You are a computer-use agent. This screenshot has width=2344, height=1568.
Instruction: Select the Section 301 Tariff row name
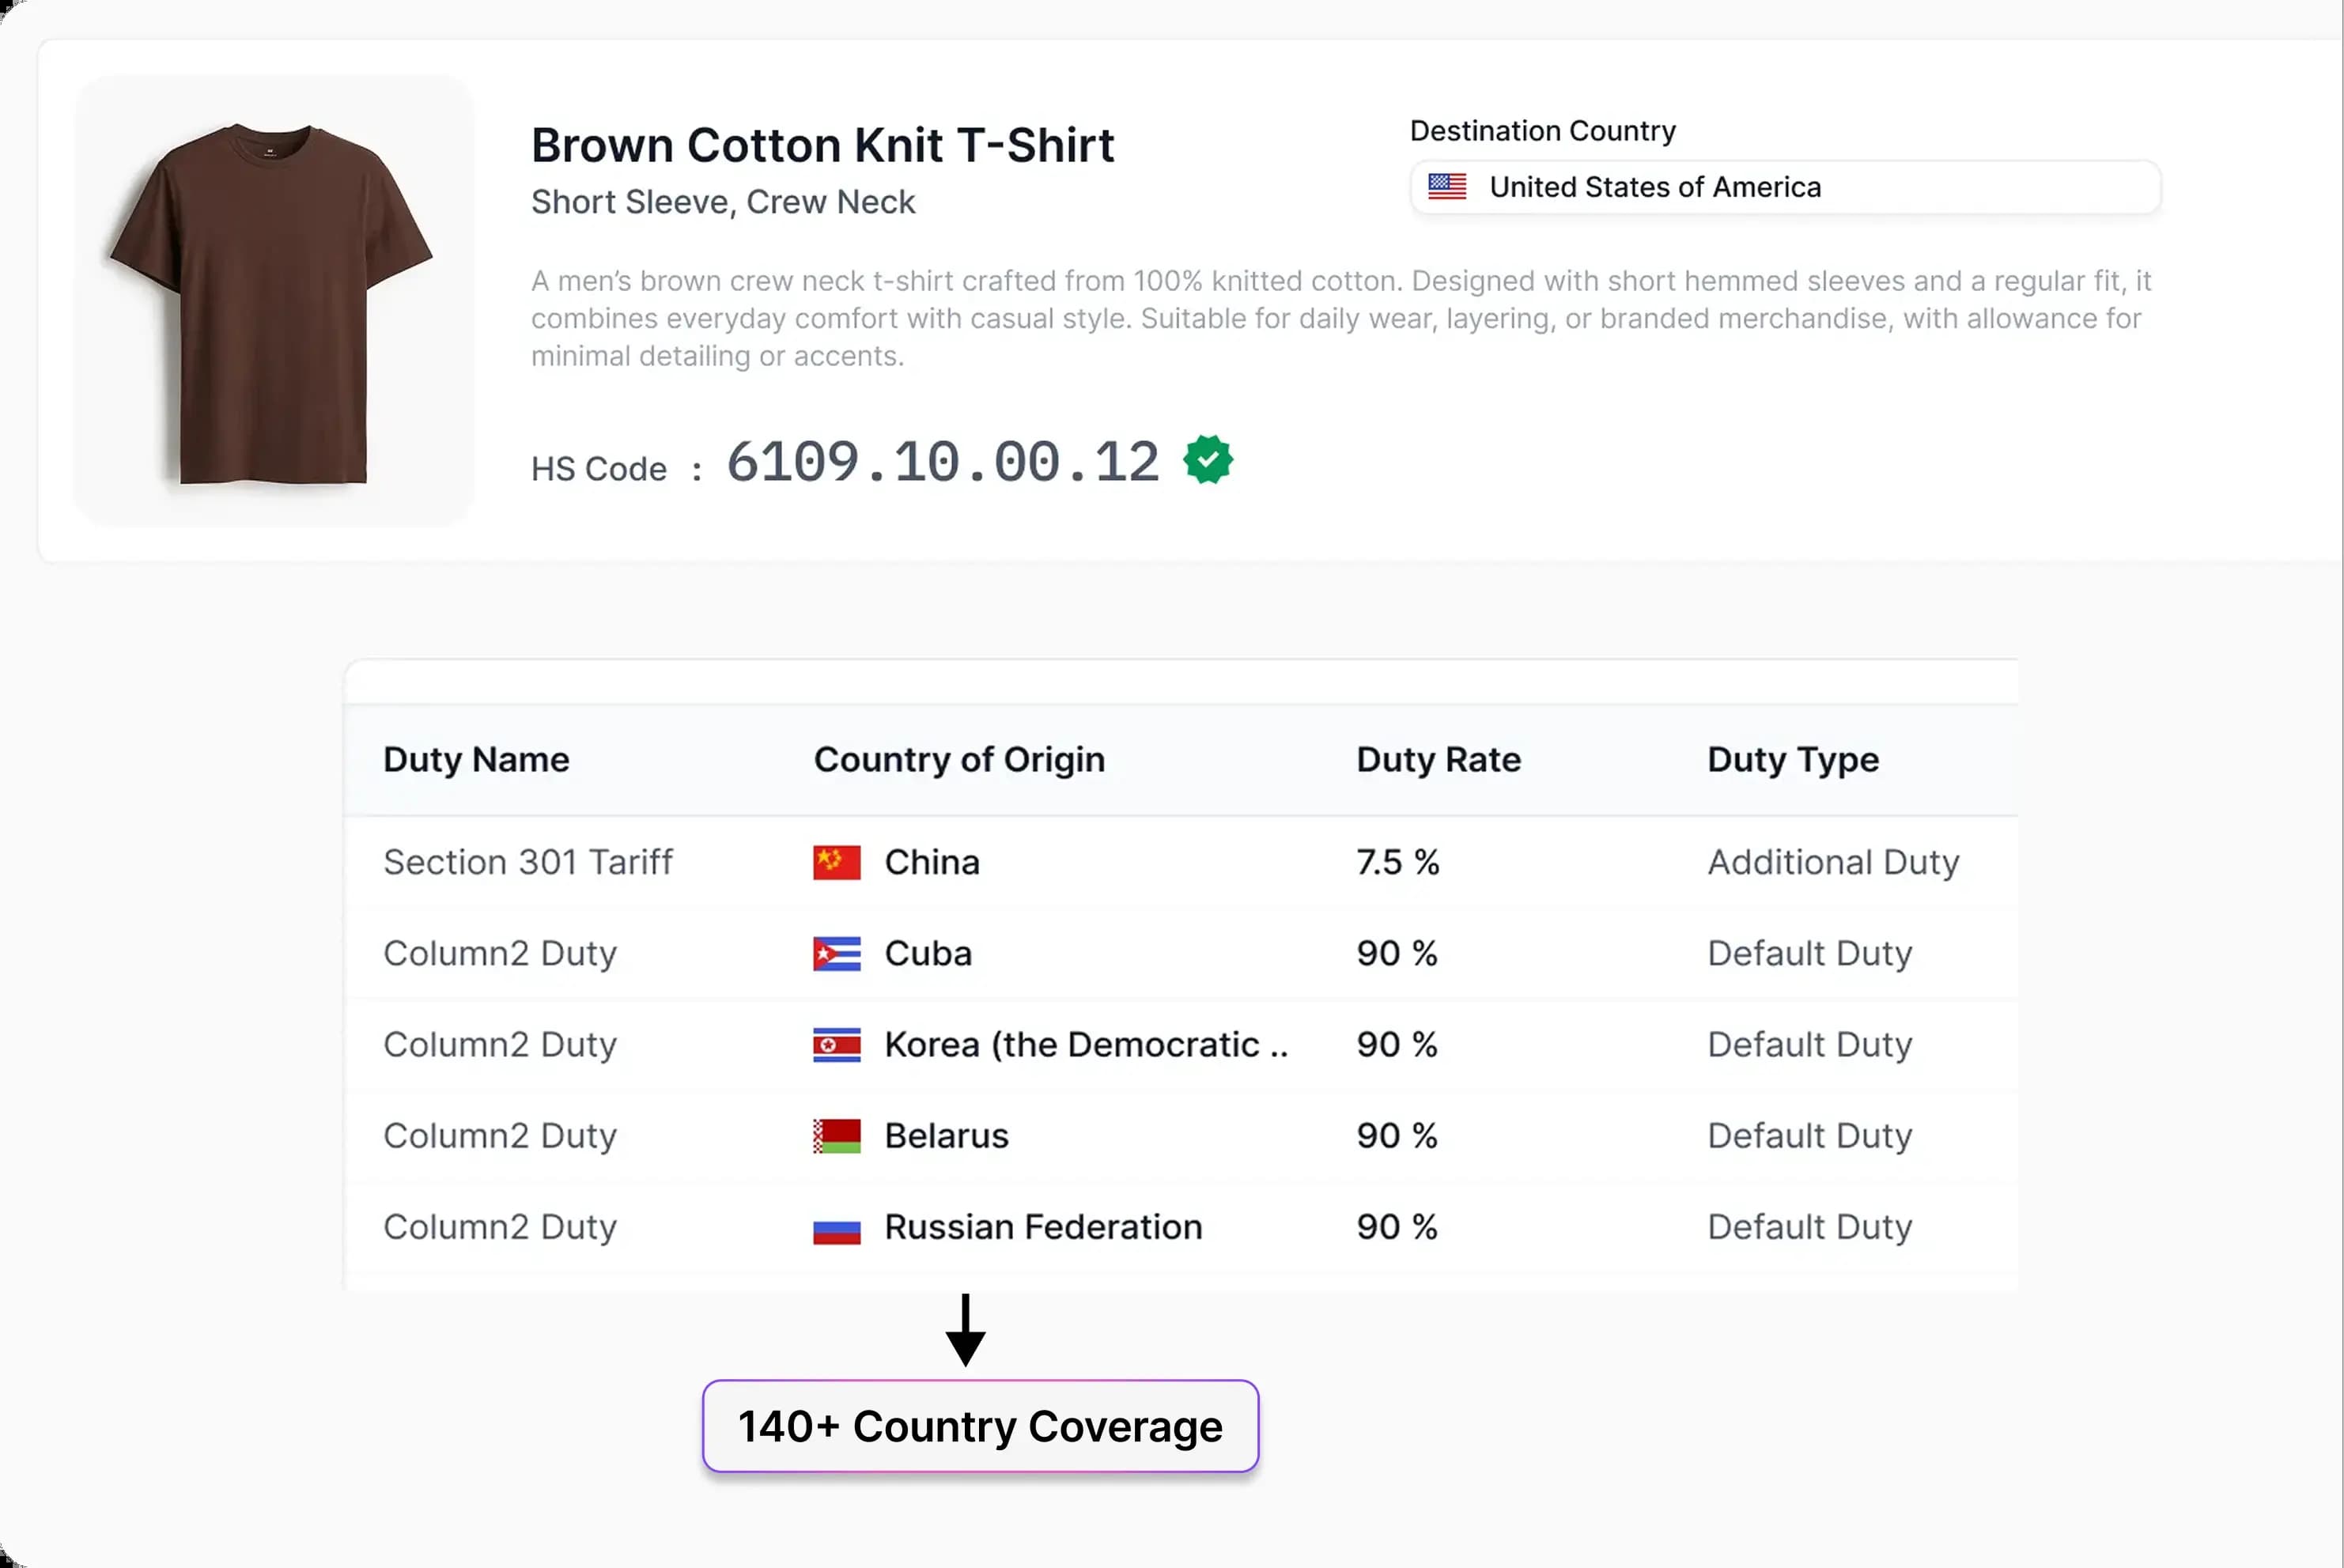(x=528, y=862)
